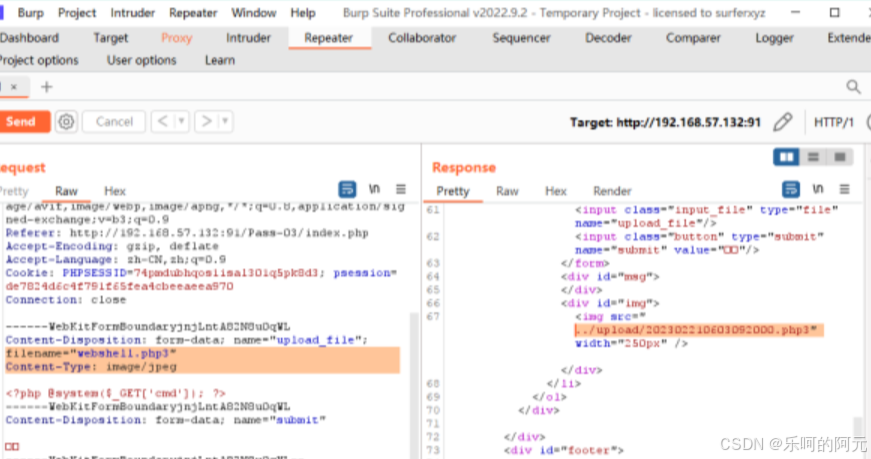This screenshot has width=871, height=459.
Task: Switch to the Logger tab
Action: click(774, 38)
